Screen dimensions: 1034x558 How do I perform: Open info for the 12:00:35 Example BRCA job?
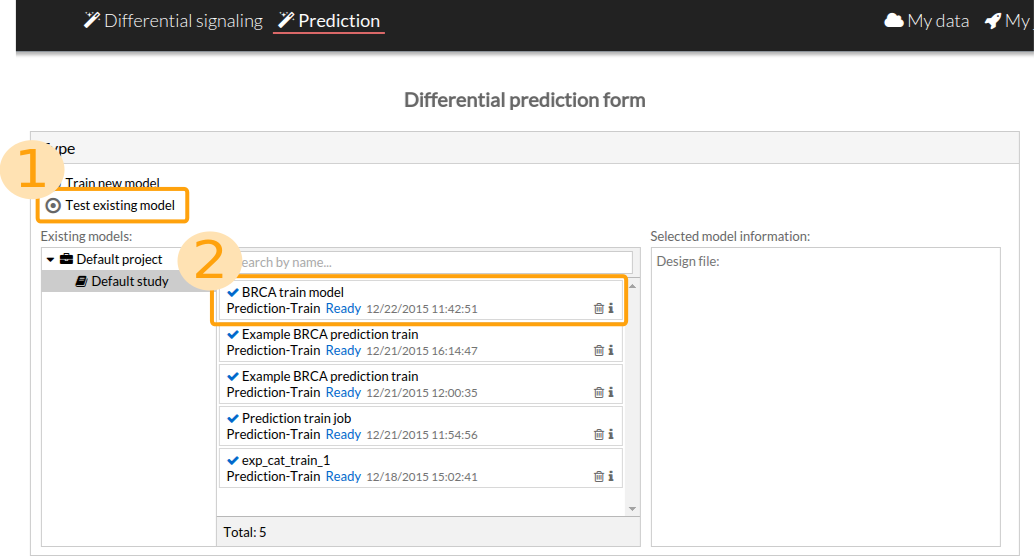coord(610,393)
